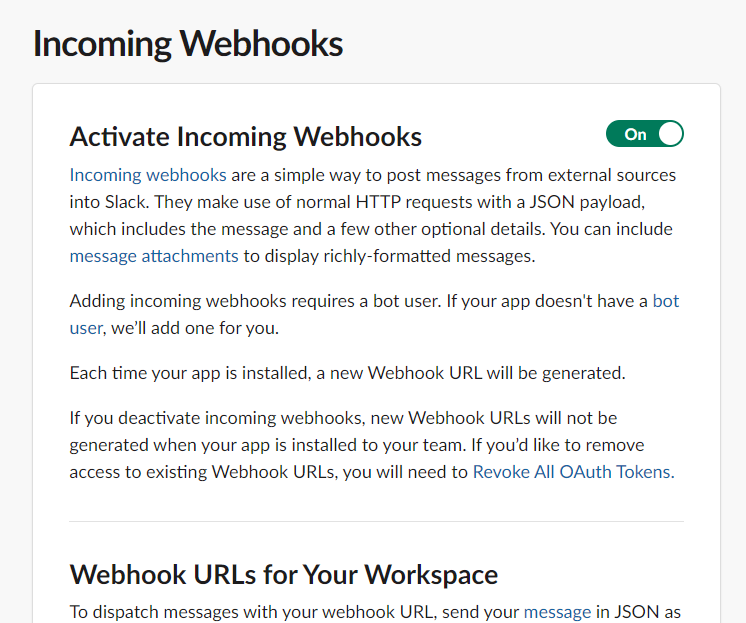Follow the 'bot user' link
This screenshot has height=623, width=746.
click(x=666, y=301)
